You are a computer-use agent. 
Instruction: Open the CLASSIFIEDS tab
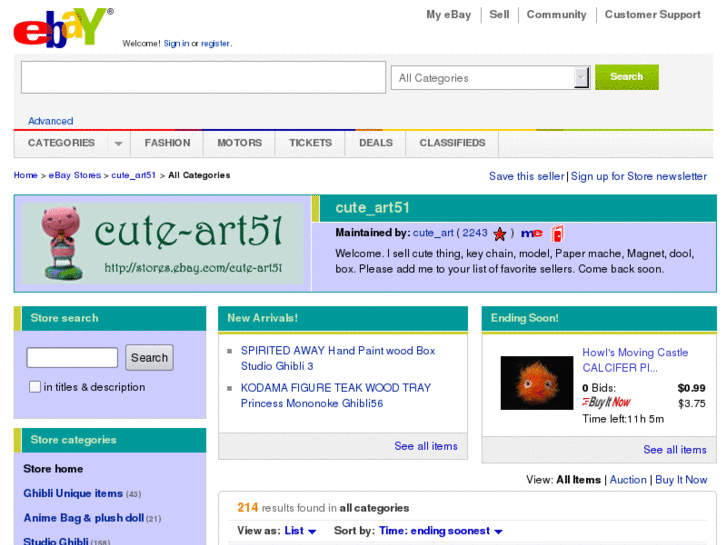(452, 143)
